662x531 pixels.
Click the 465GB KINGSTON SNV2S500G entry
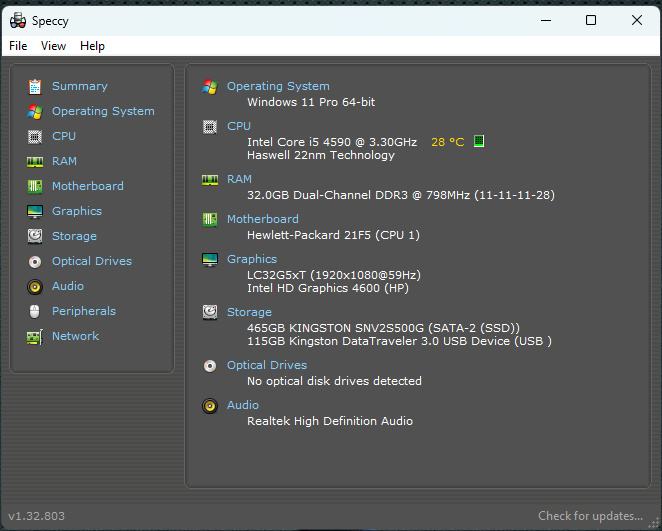pos(383,328)
